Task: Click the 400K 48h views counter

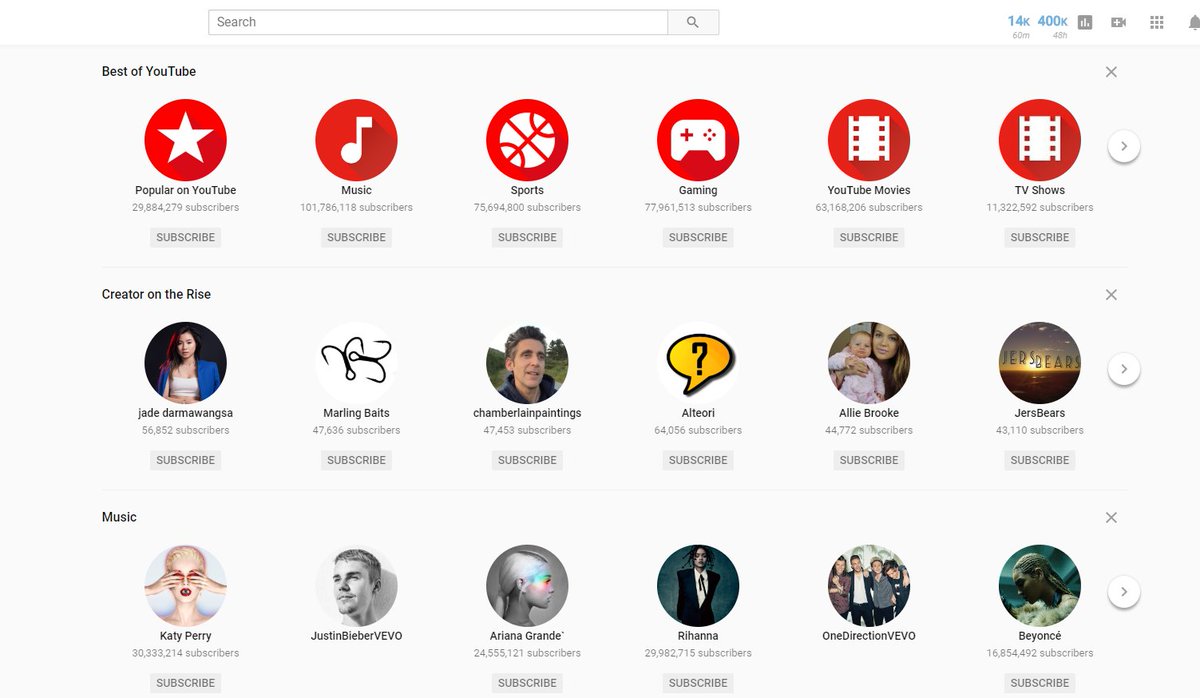Action: [1053, 26]
